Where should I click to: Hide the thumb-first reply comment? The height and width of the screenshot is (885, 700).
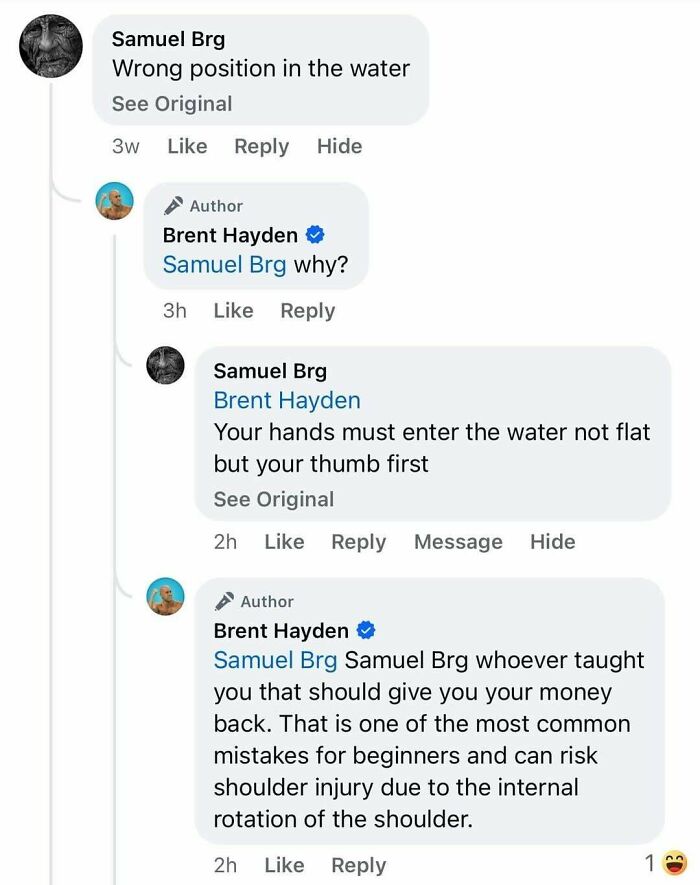(552, 542)
